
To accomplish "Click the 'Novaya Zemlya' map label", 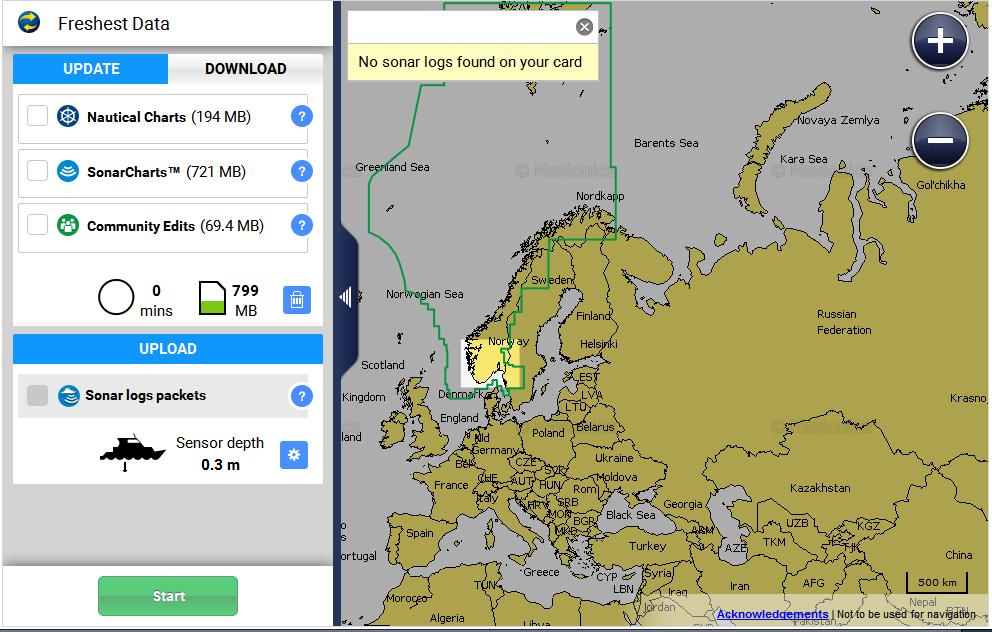I will point(838,120).
